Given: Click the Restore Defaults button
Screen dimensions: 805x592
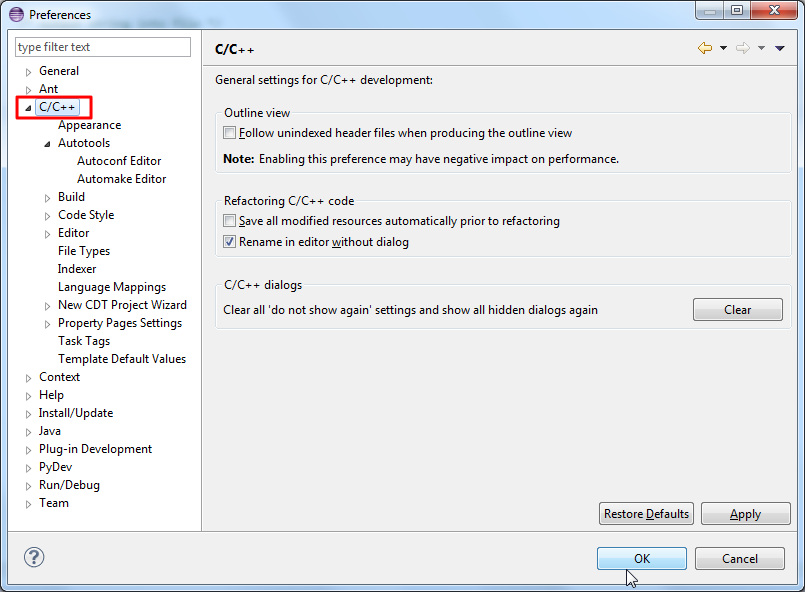Looking at the screenshot, I should 646,514.
